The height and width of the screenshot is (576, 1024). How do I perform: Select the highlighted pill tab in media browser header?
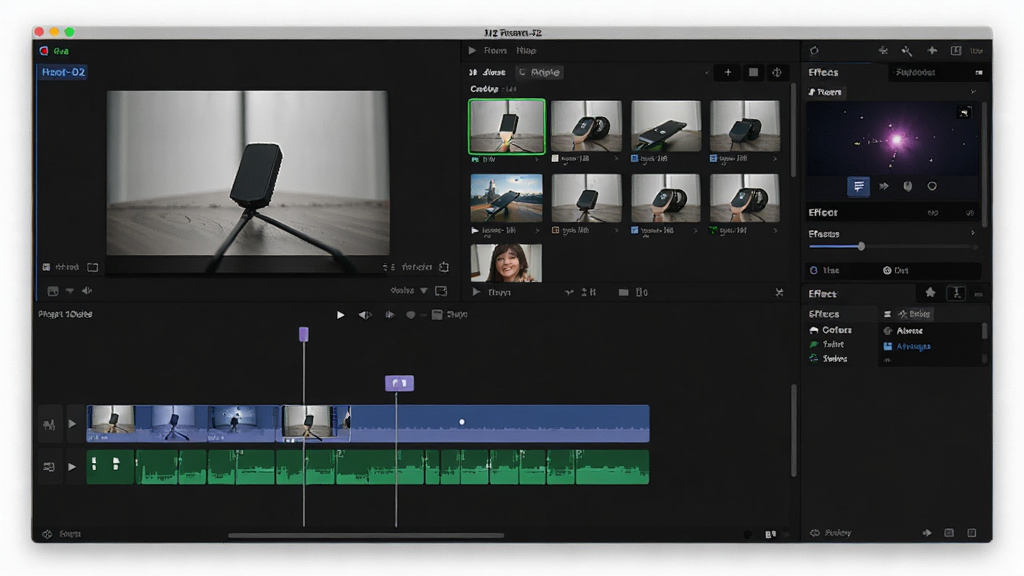pyautogui.click(x=539, y=72)
